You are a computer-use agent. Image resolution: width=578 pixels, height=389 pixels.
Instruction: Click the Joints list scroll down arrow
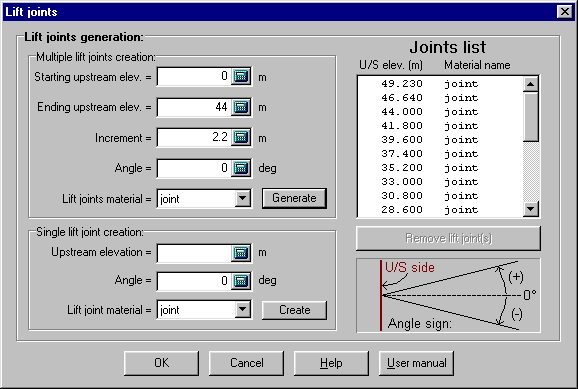[x=530, y=209]
